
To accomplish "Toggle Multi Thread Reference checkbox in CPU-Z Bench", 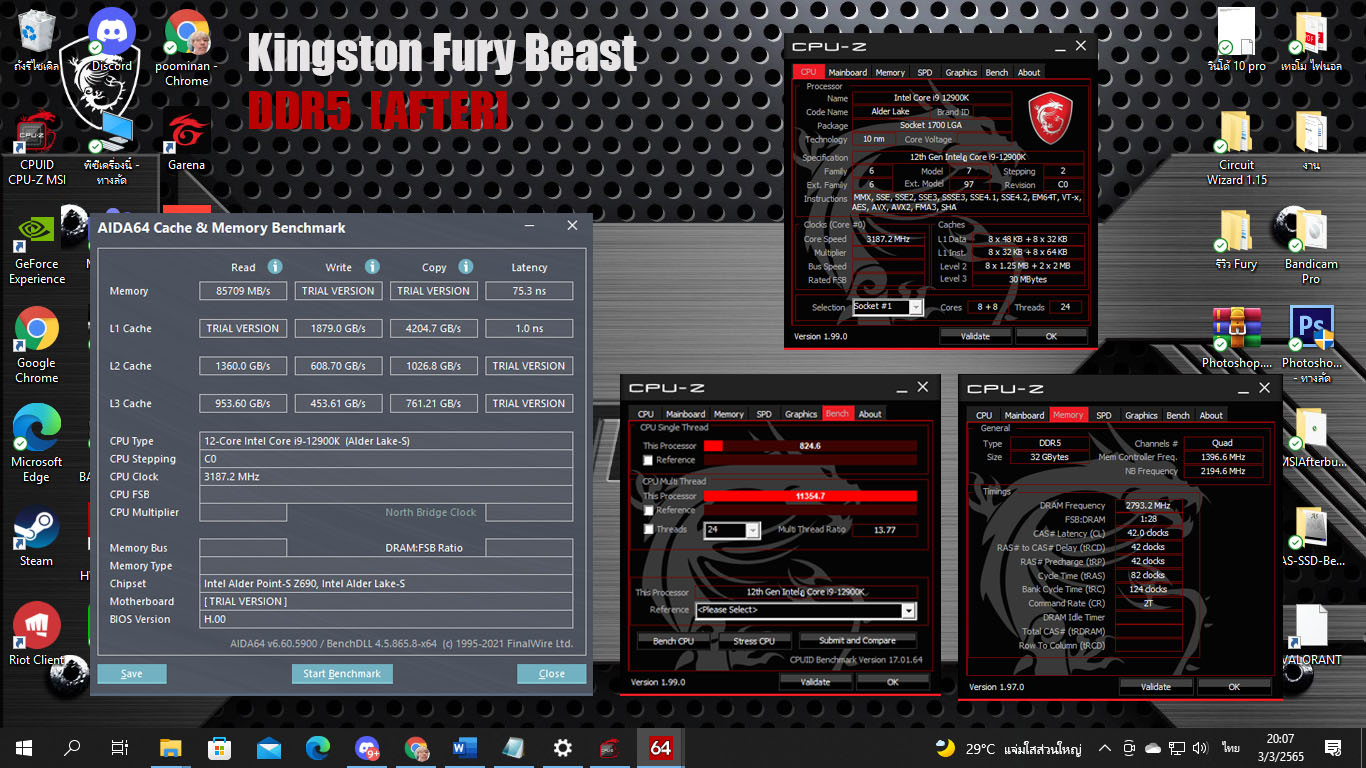I will coord(649,510).
